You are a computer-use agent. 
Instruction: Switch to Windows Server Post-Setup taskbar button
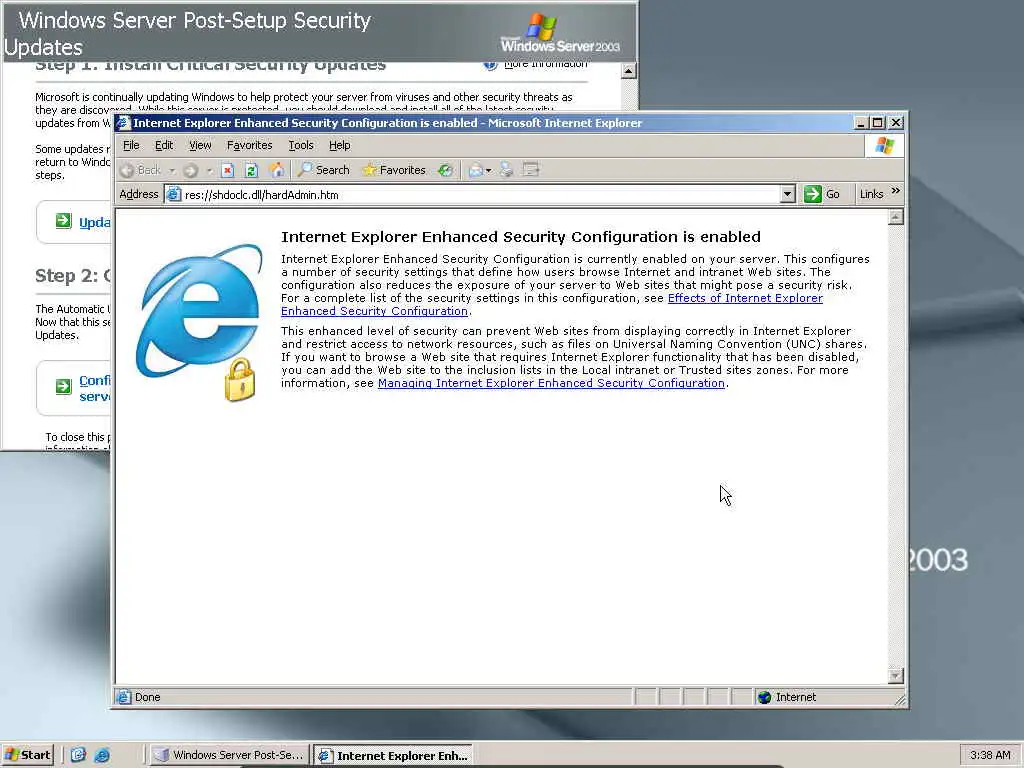[x=229, y=755]
